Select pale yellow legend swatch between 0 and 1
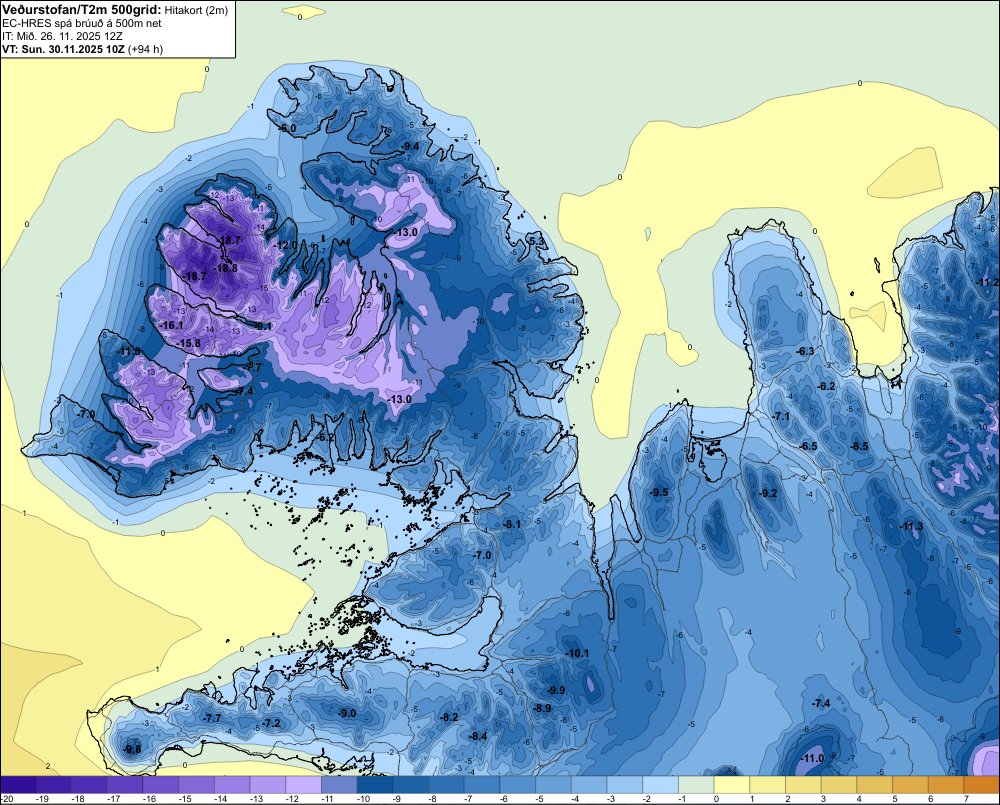Viewport: 1000px width, 805px height. click(x=732, y=785)
